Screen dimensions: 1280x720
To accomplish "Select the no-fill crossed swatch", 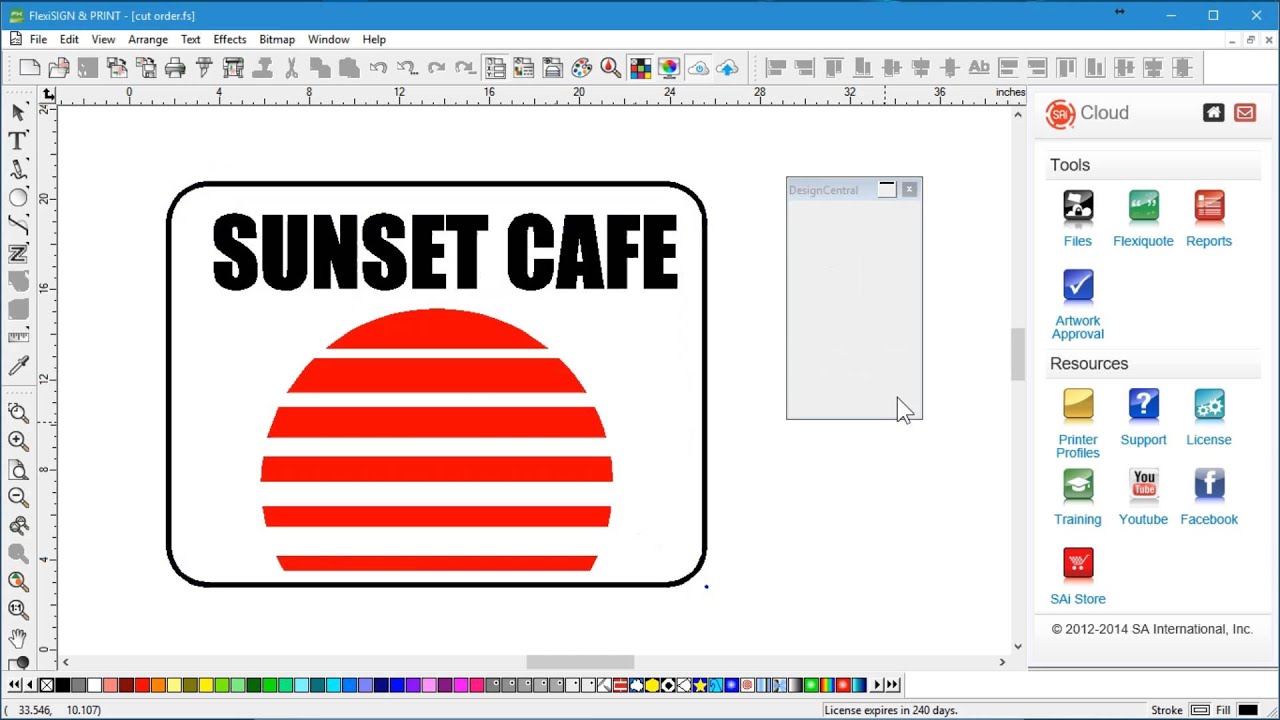I will (46, 685).
